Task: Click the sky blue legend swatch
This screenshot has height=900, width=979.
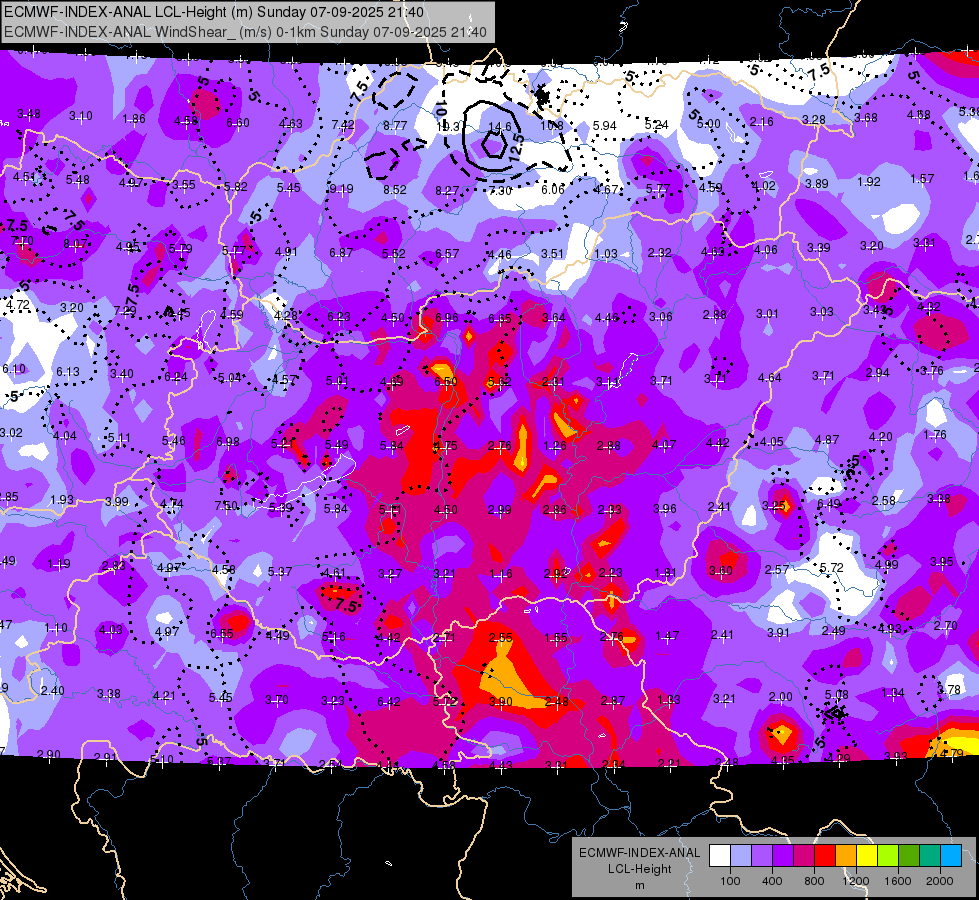Action: pos(951,856)
